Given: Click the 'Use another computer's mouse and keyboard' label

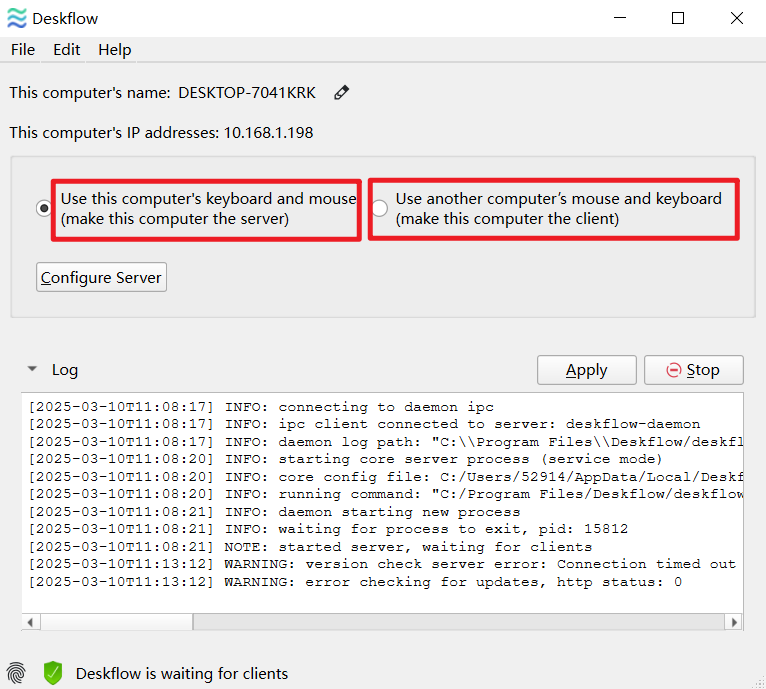Looking at the screenshot, I should [558, 209].
